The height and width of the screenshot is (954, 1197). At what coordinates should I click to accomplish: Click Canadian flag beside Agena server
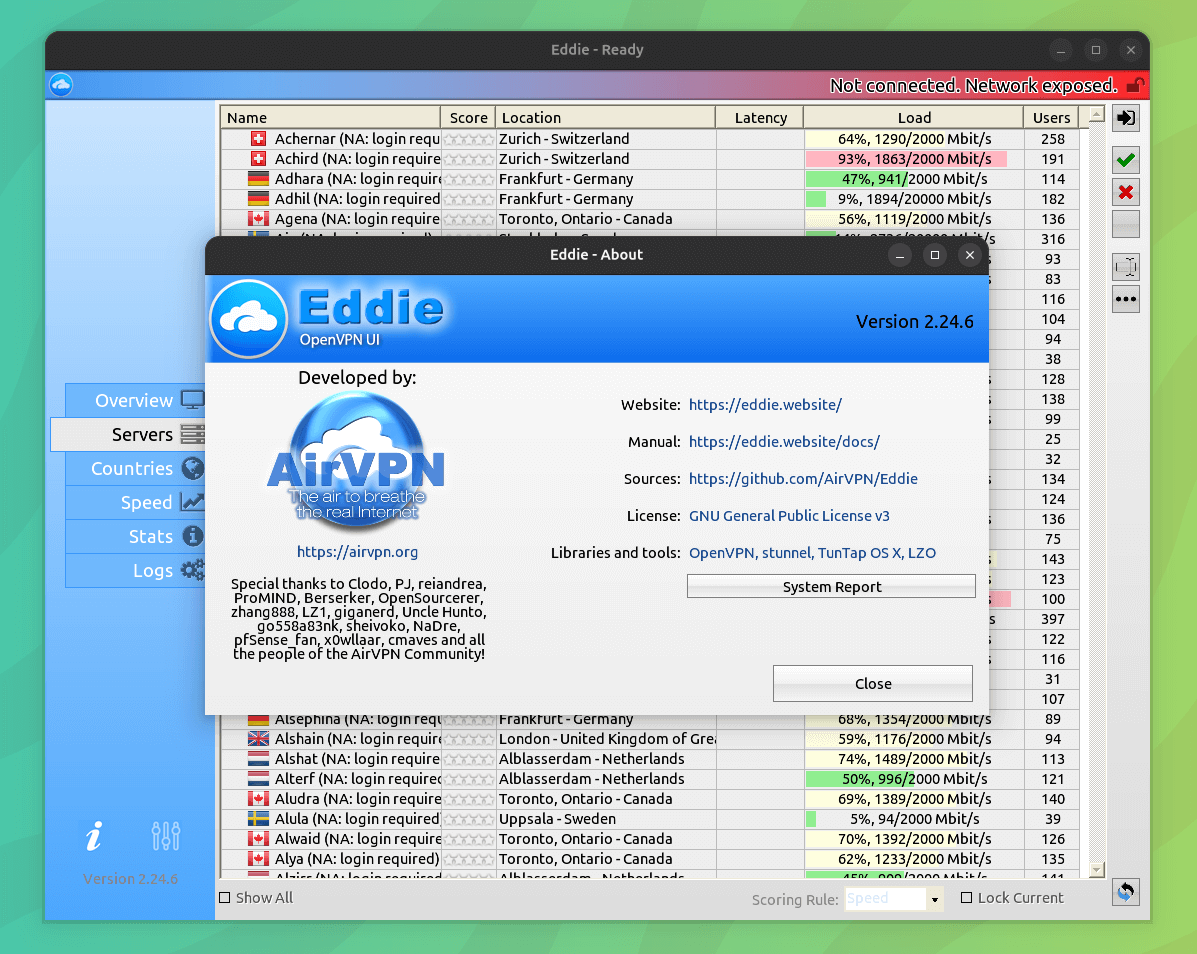point(259,219)
